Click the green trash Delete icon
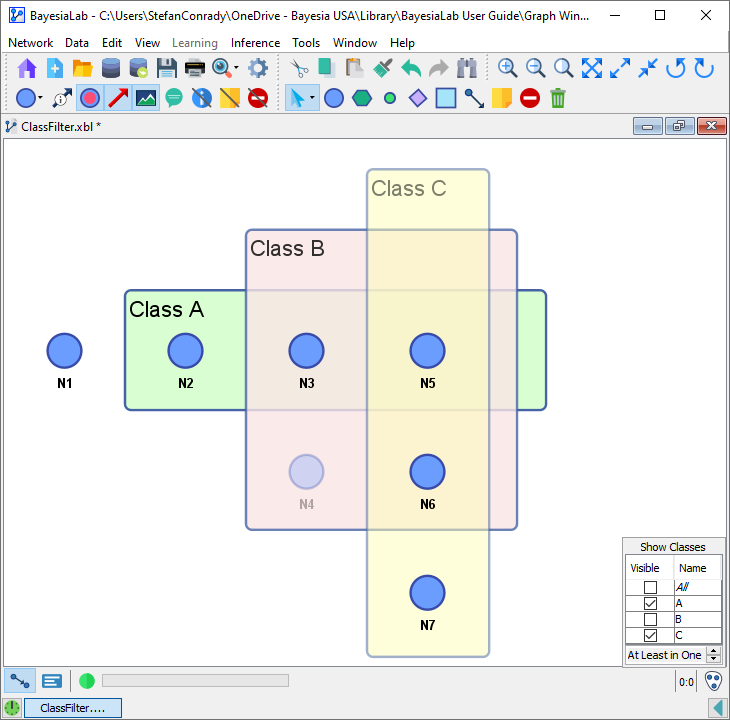This screenshot has width=730, height=720. coord(558,98)
